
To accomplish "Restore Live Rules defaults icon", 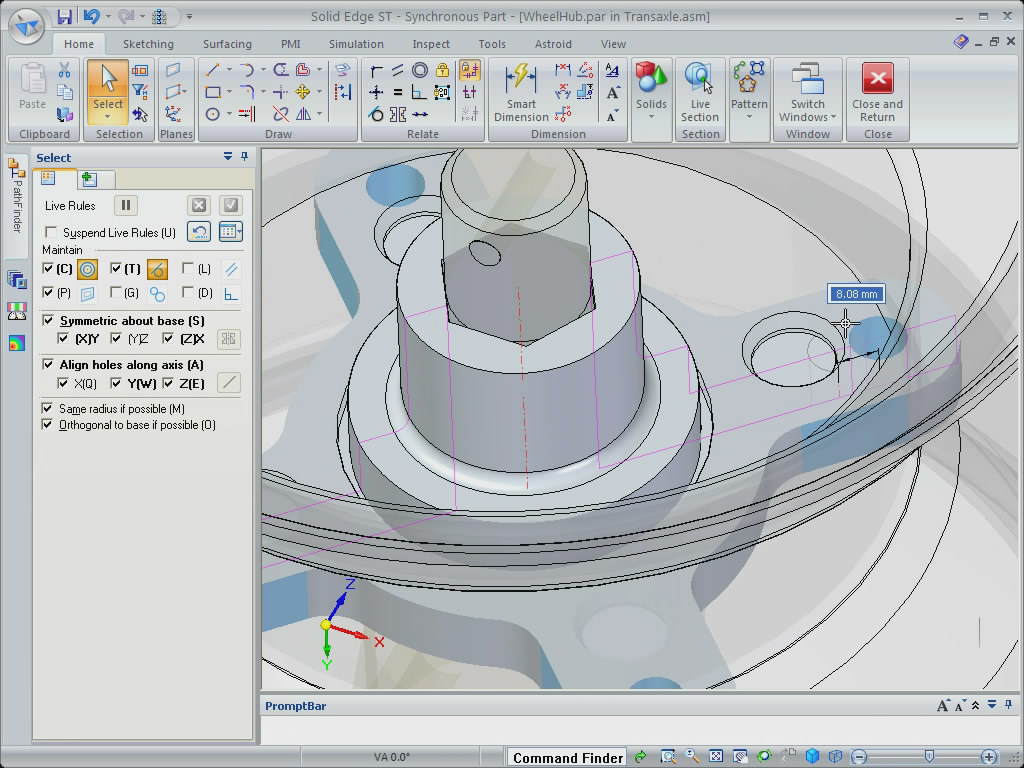I will coord(199,232).
